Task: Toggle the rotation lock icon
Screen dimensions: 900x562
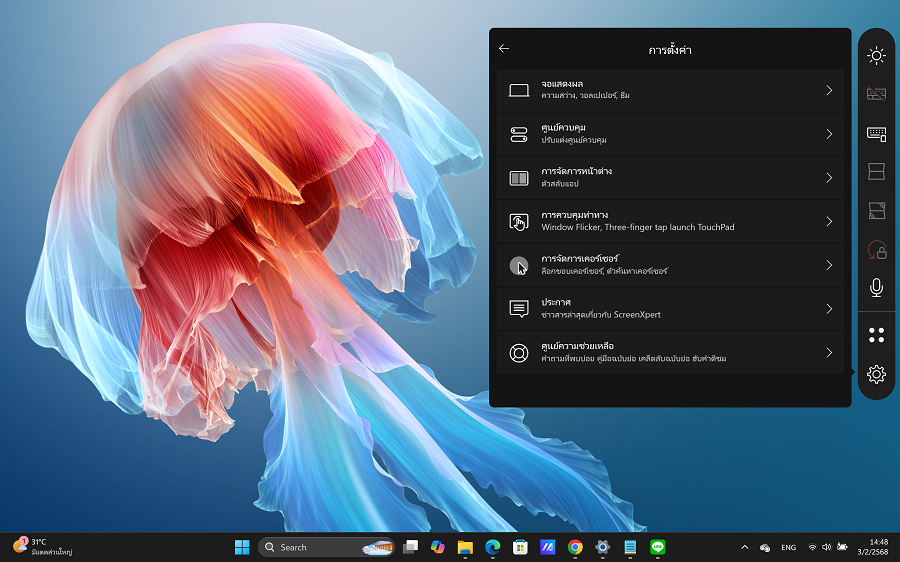Action: [x=876, y=249]
